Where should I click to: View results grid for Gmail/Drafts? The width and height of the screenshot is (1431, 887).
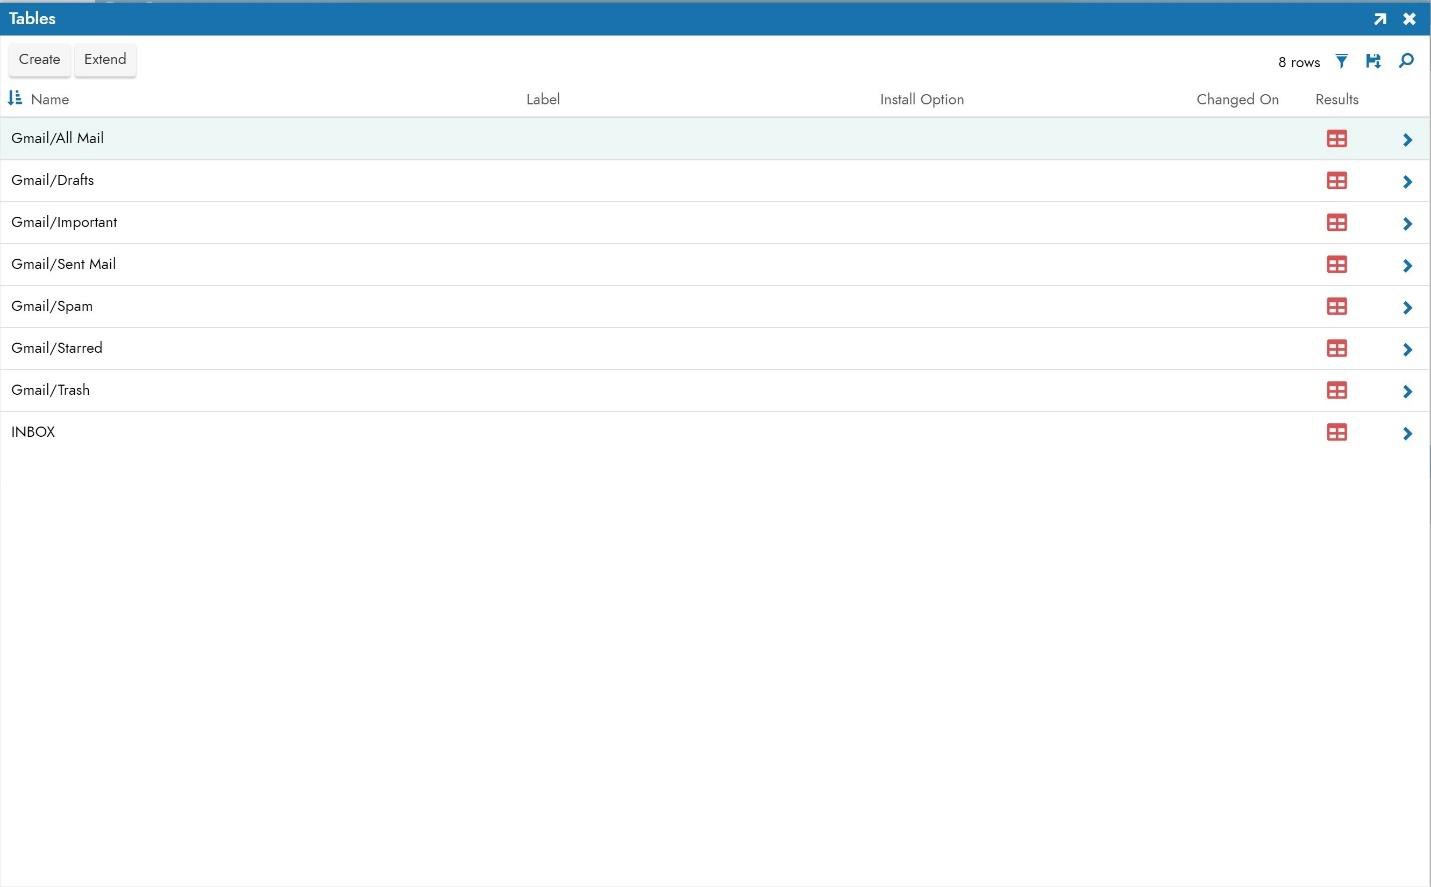pyautogui.click(x=1336, y=181)
